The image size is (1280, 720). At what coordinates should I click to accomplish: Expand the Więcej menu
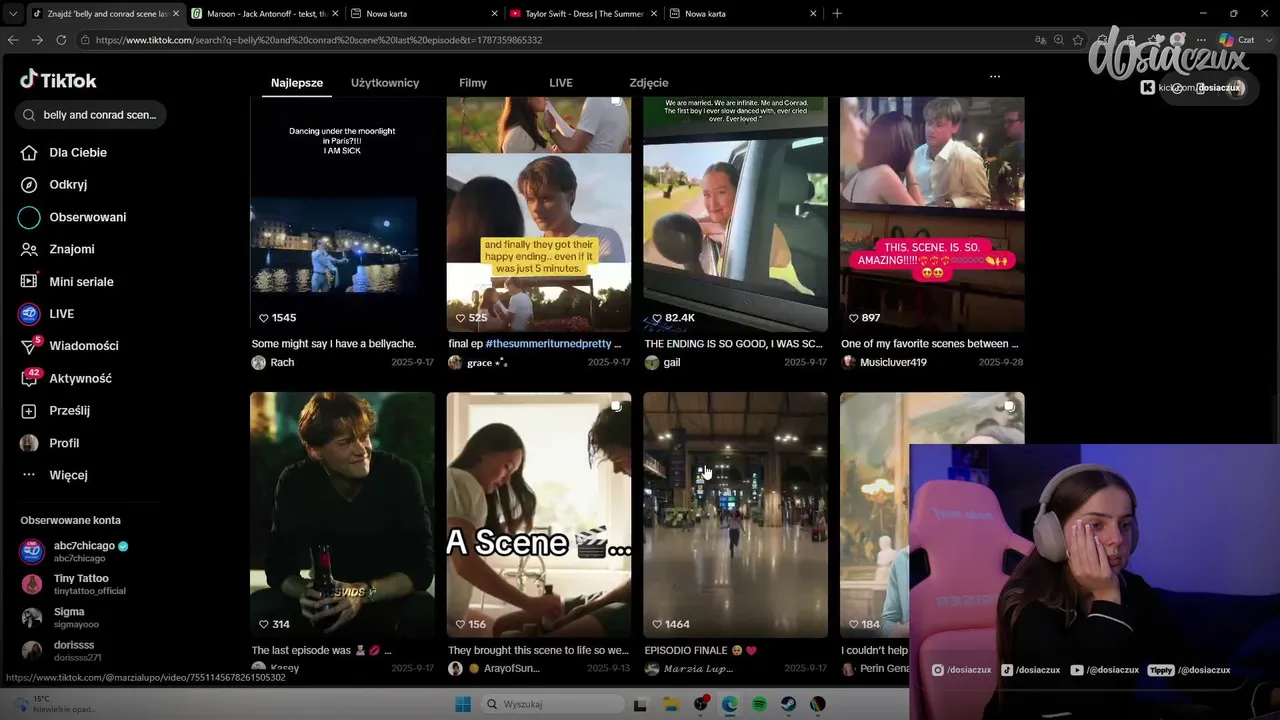tap(68, 475)
